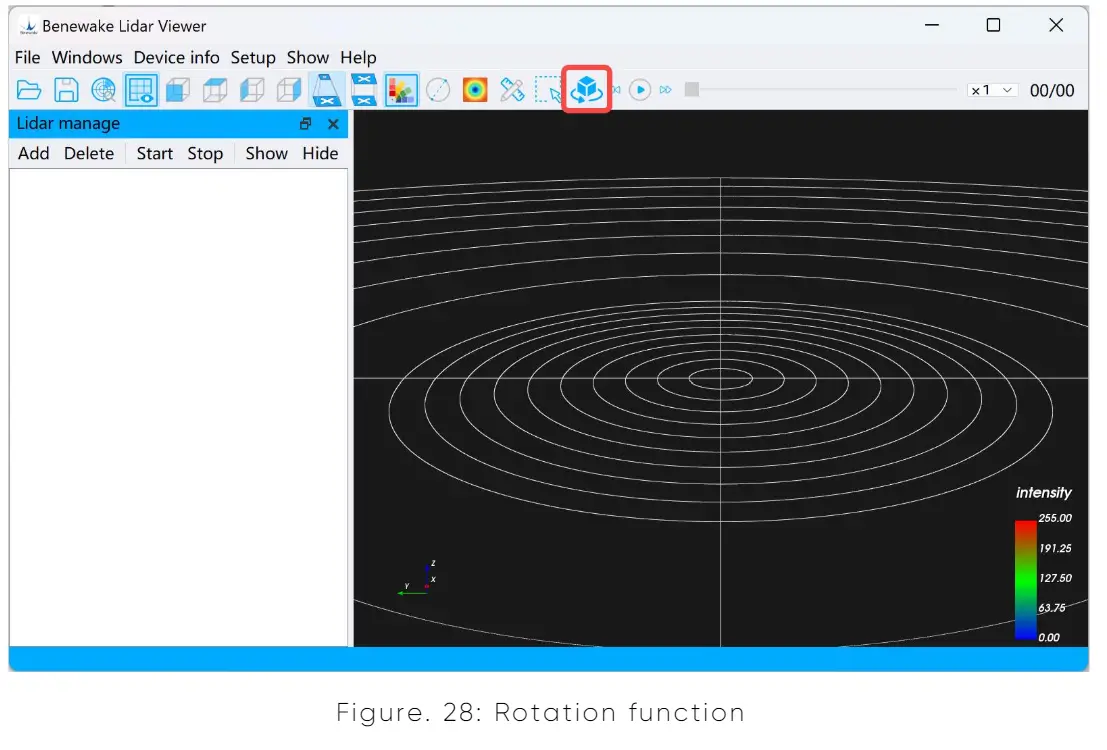1107x750 pixels.
Task: Activate the rectangle selection cursor tool
Action: click(549, 90)
